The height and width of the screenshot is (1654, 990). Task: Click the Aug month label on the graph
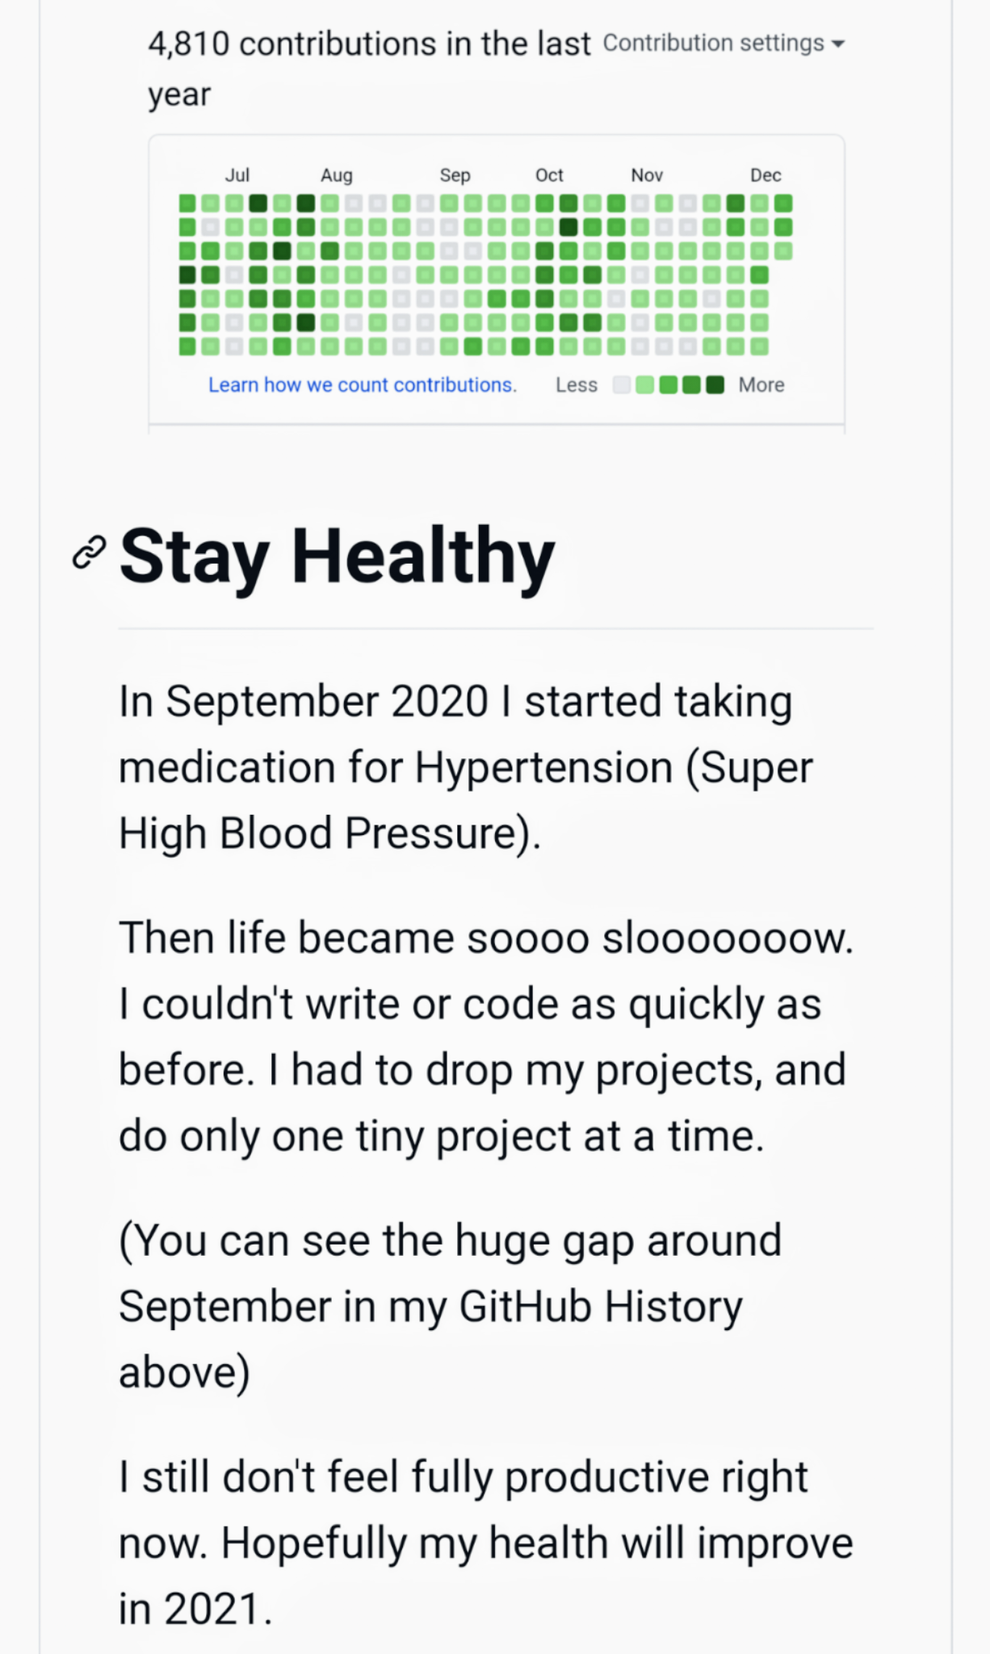tap(336, 175)
